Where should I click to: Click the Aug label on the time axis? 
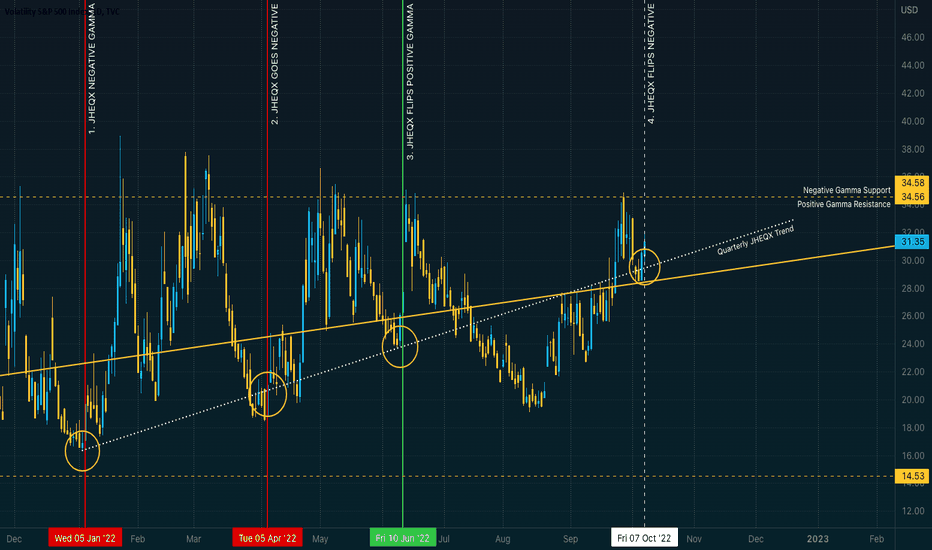click(502, 539)
